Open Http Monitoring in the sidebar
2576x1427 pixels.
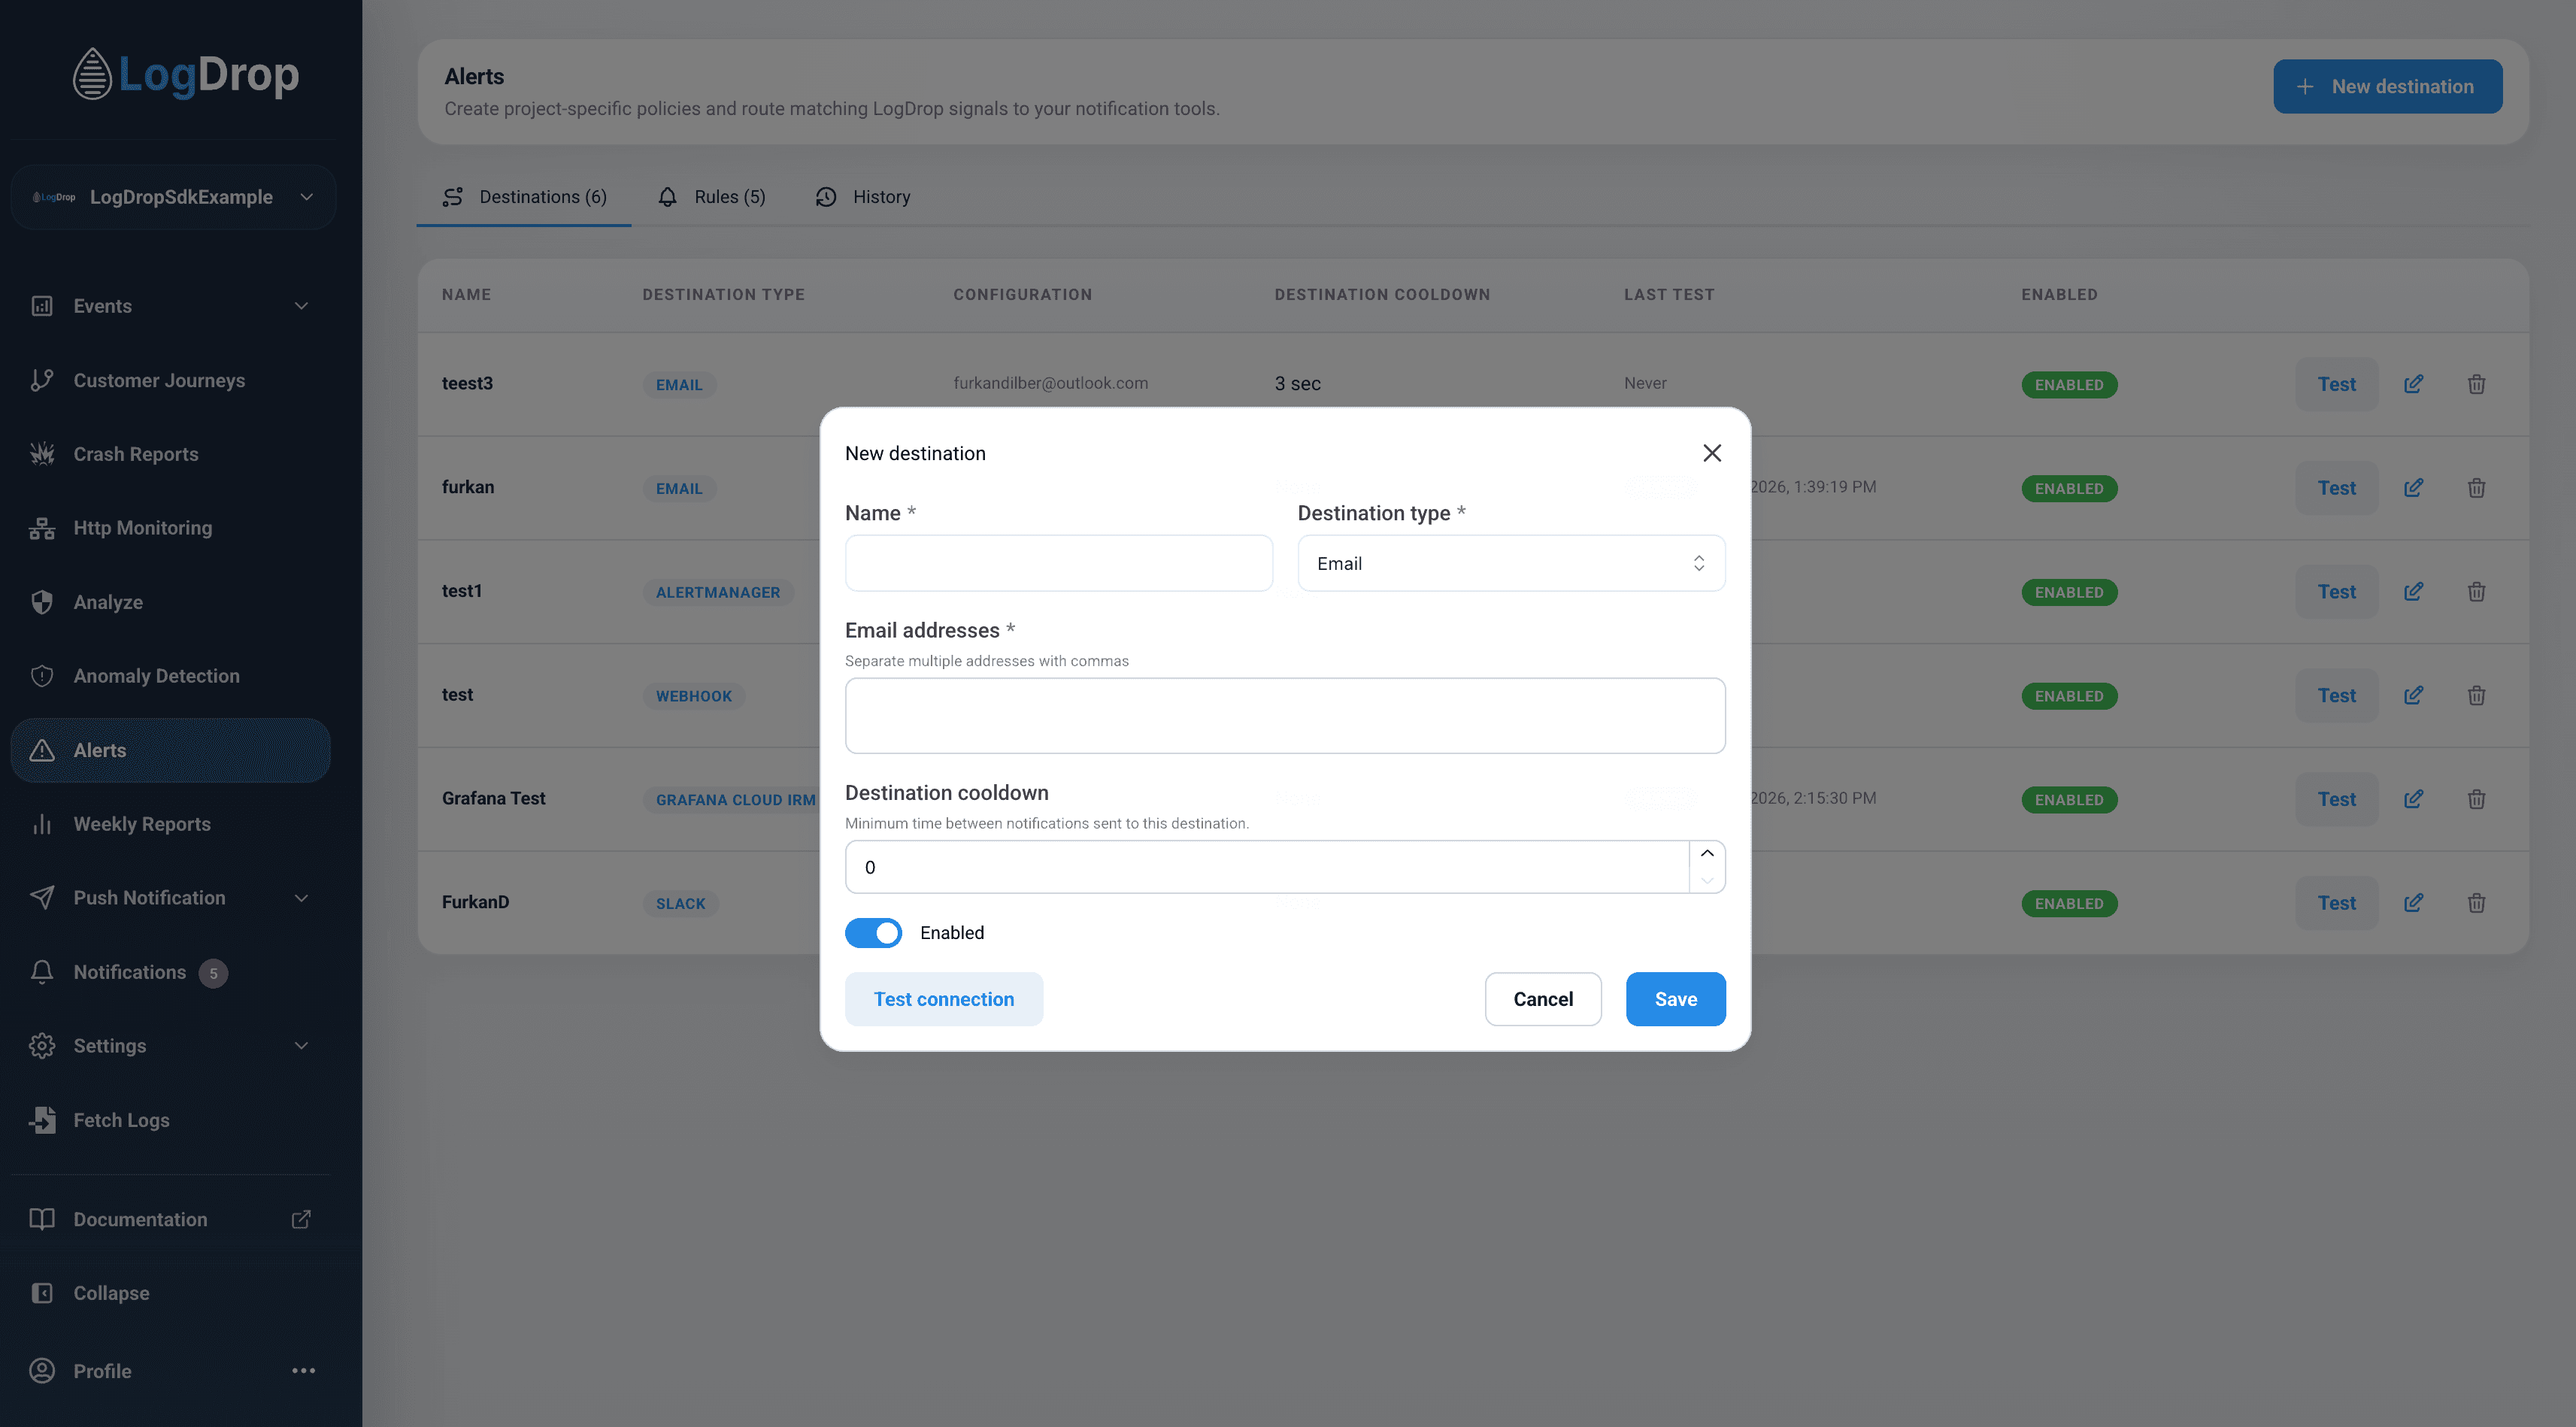tap(170, 528)
